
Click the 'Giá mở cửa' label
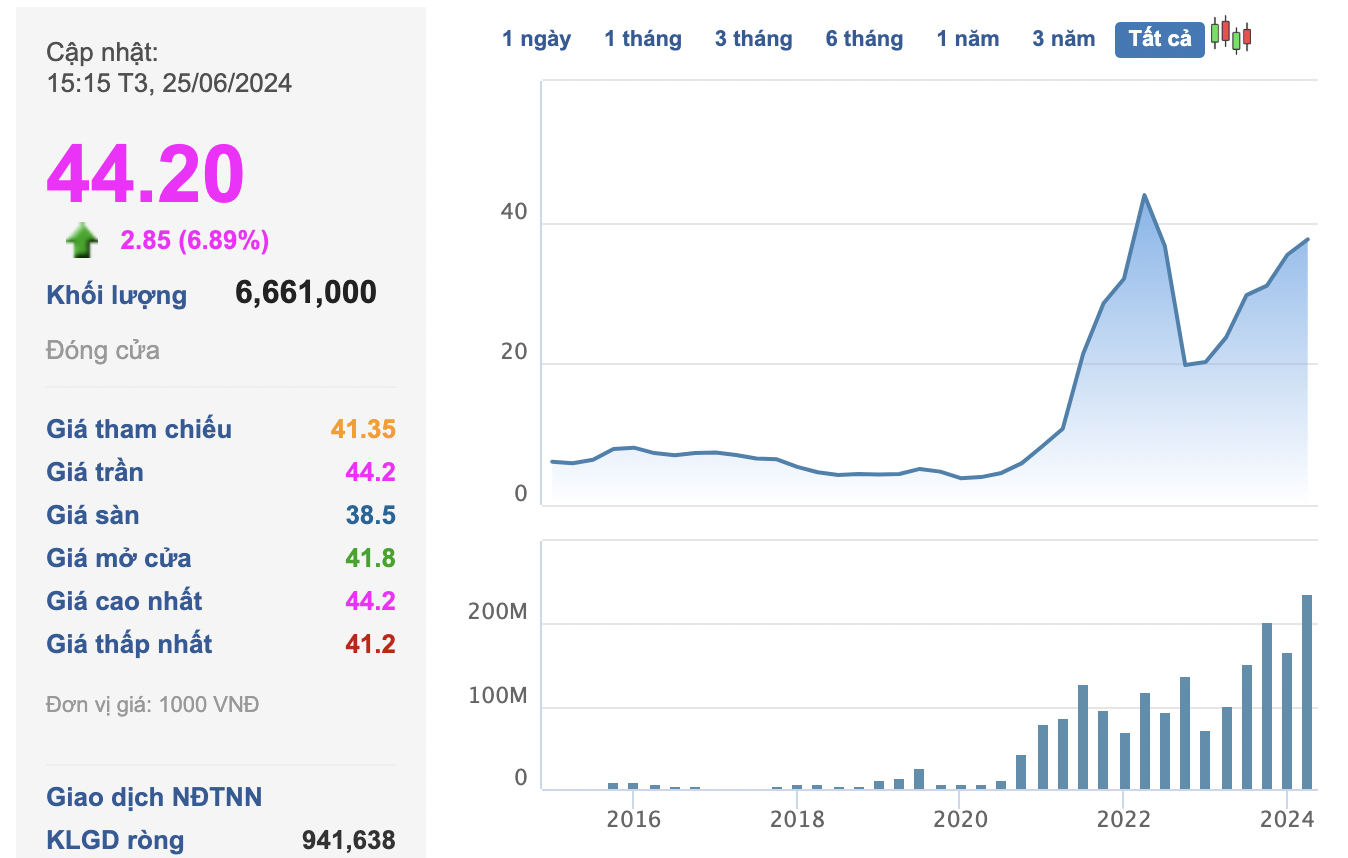click(119, 558)
